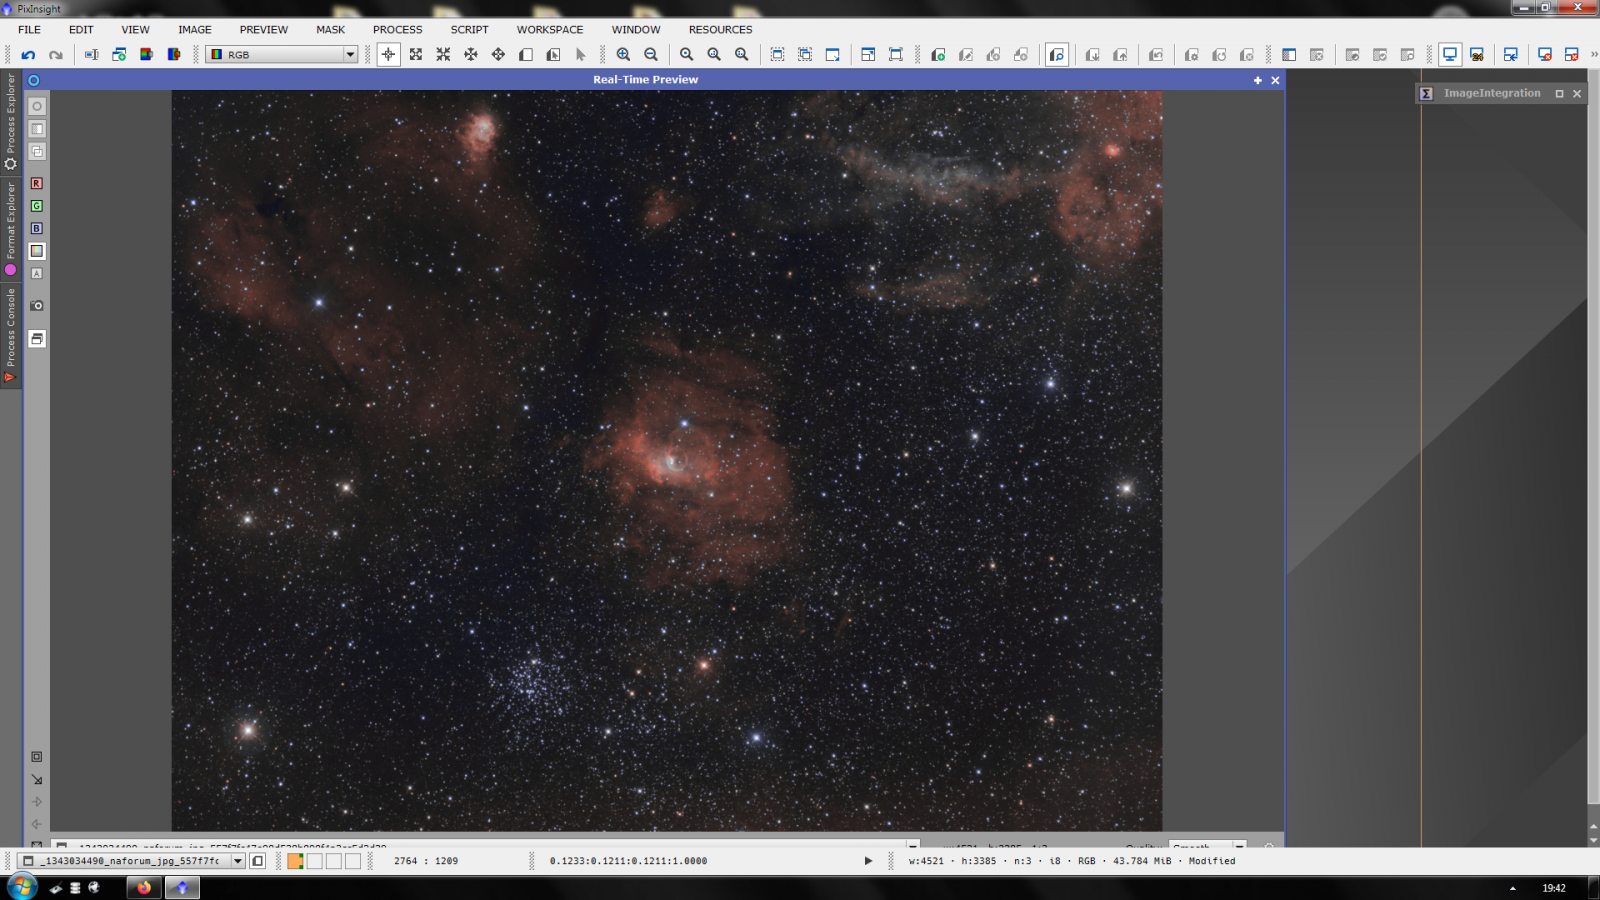
Task: Toggle the blue B channel display
Action: (x=37, y=228)
